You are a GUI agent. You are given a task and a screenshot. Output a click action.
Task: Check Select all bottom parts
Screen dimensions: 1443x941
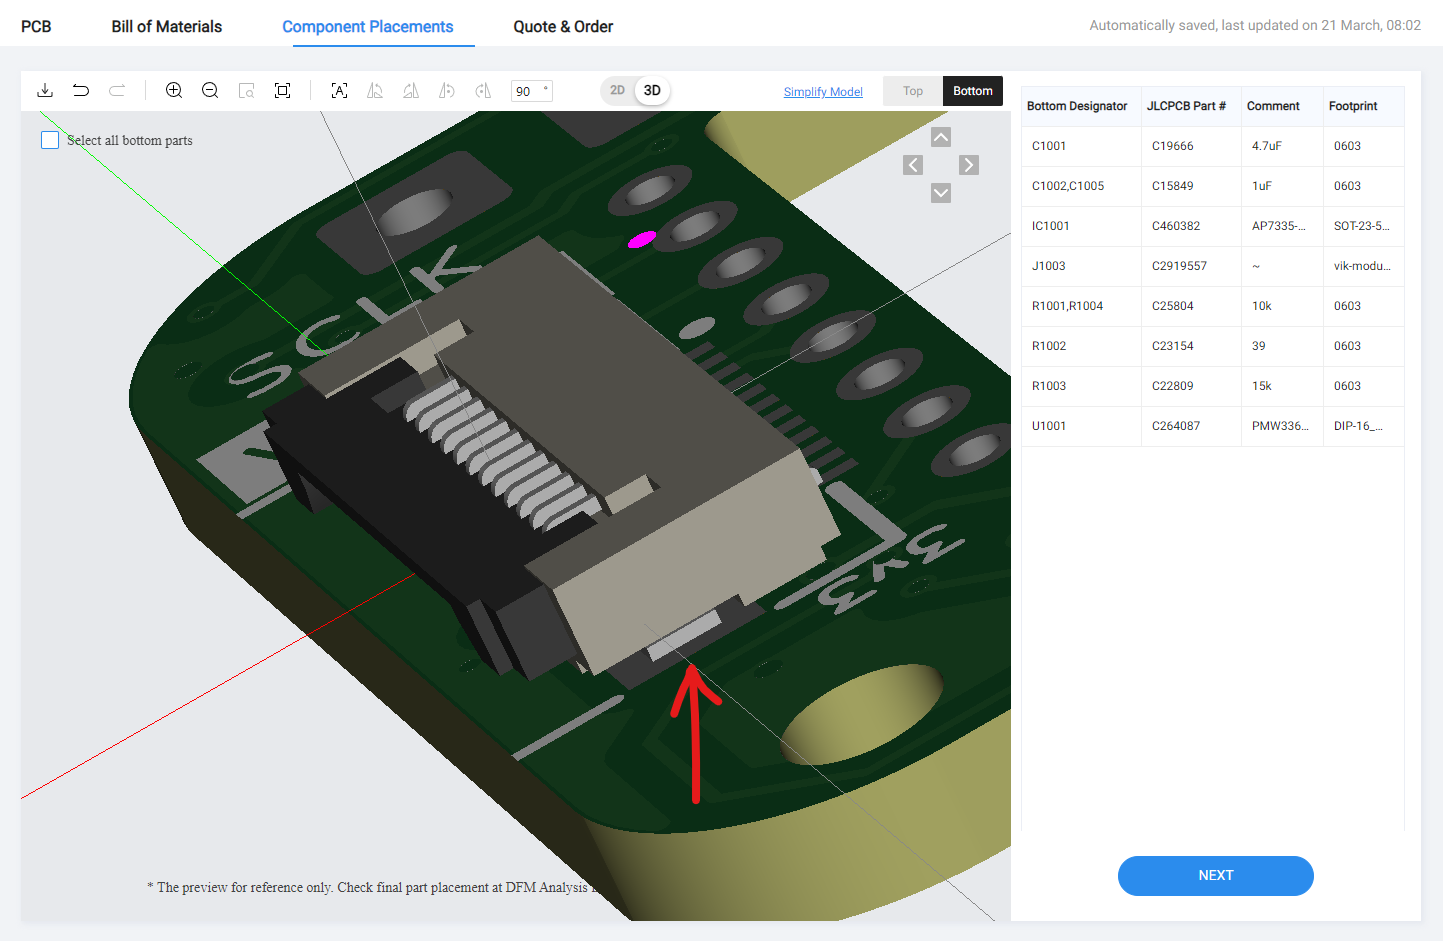[x=50, y=140]
